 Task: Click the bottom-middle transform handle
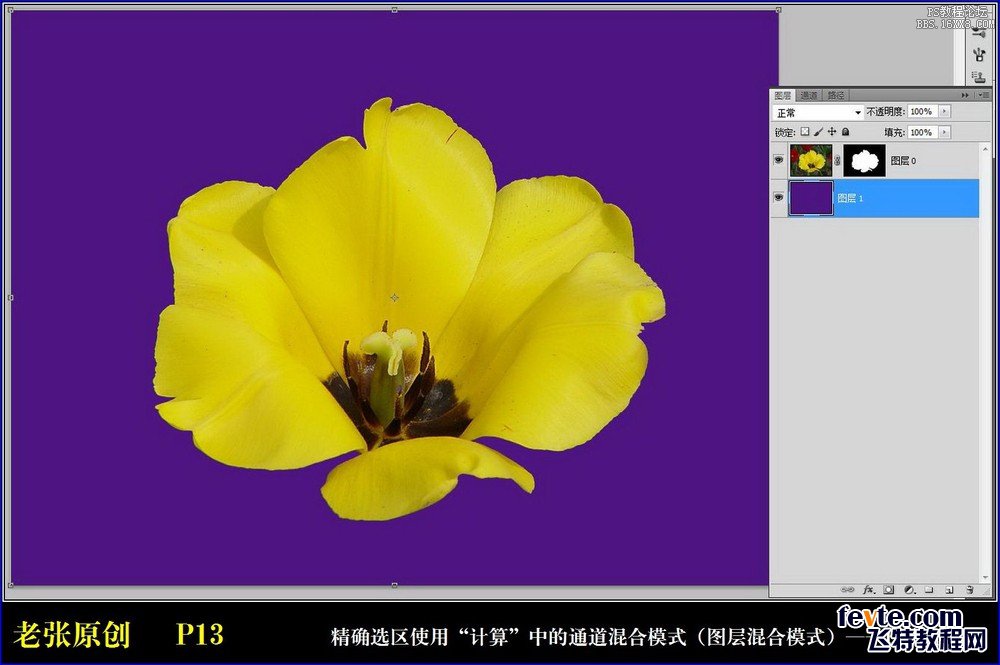tap(394, 585)
